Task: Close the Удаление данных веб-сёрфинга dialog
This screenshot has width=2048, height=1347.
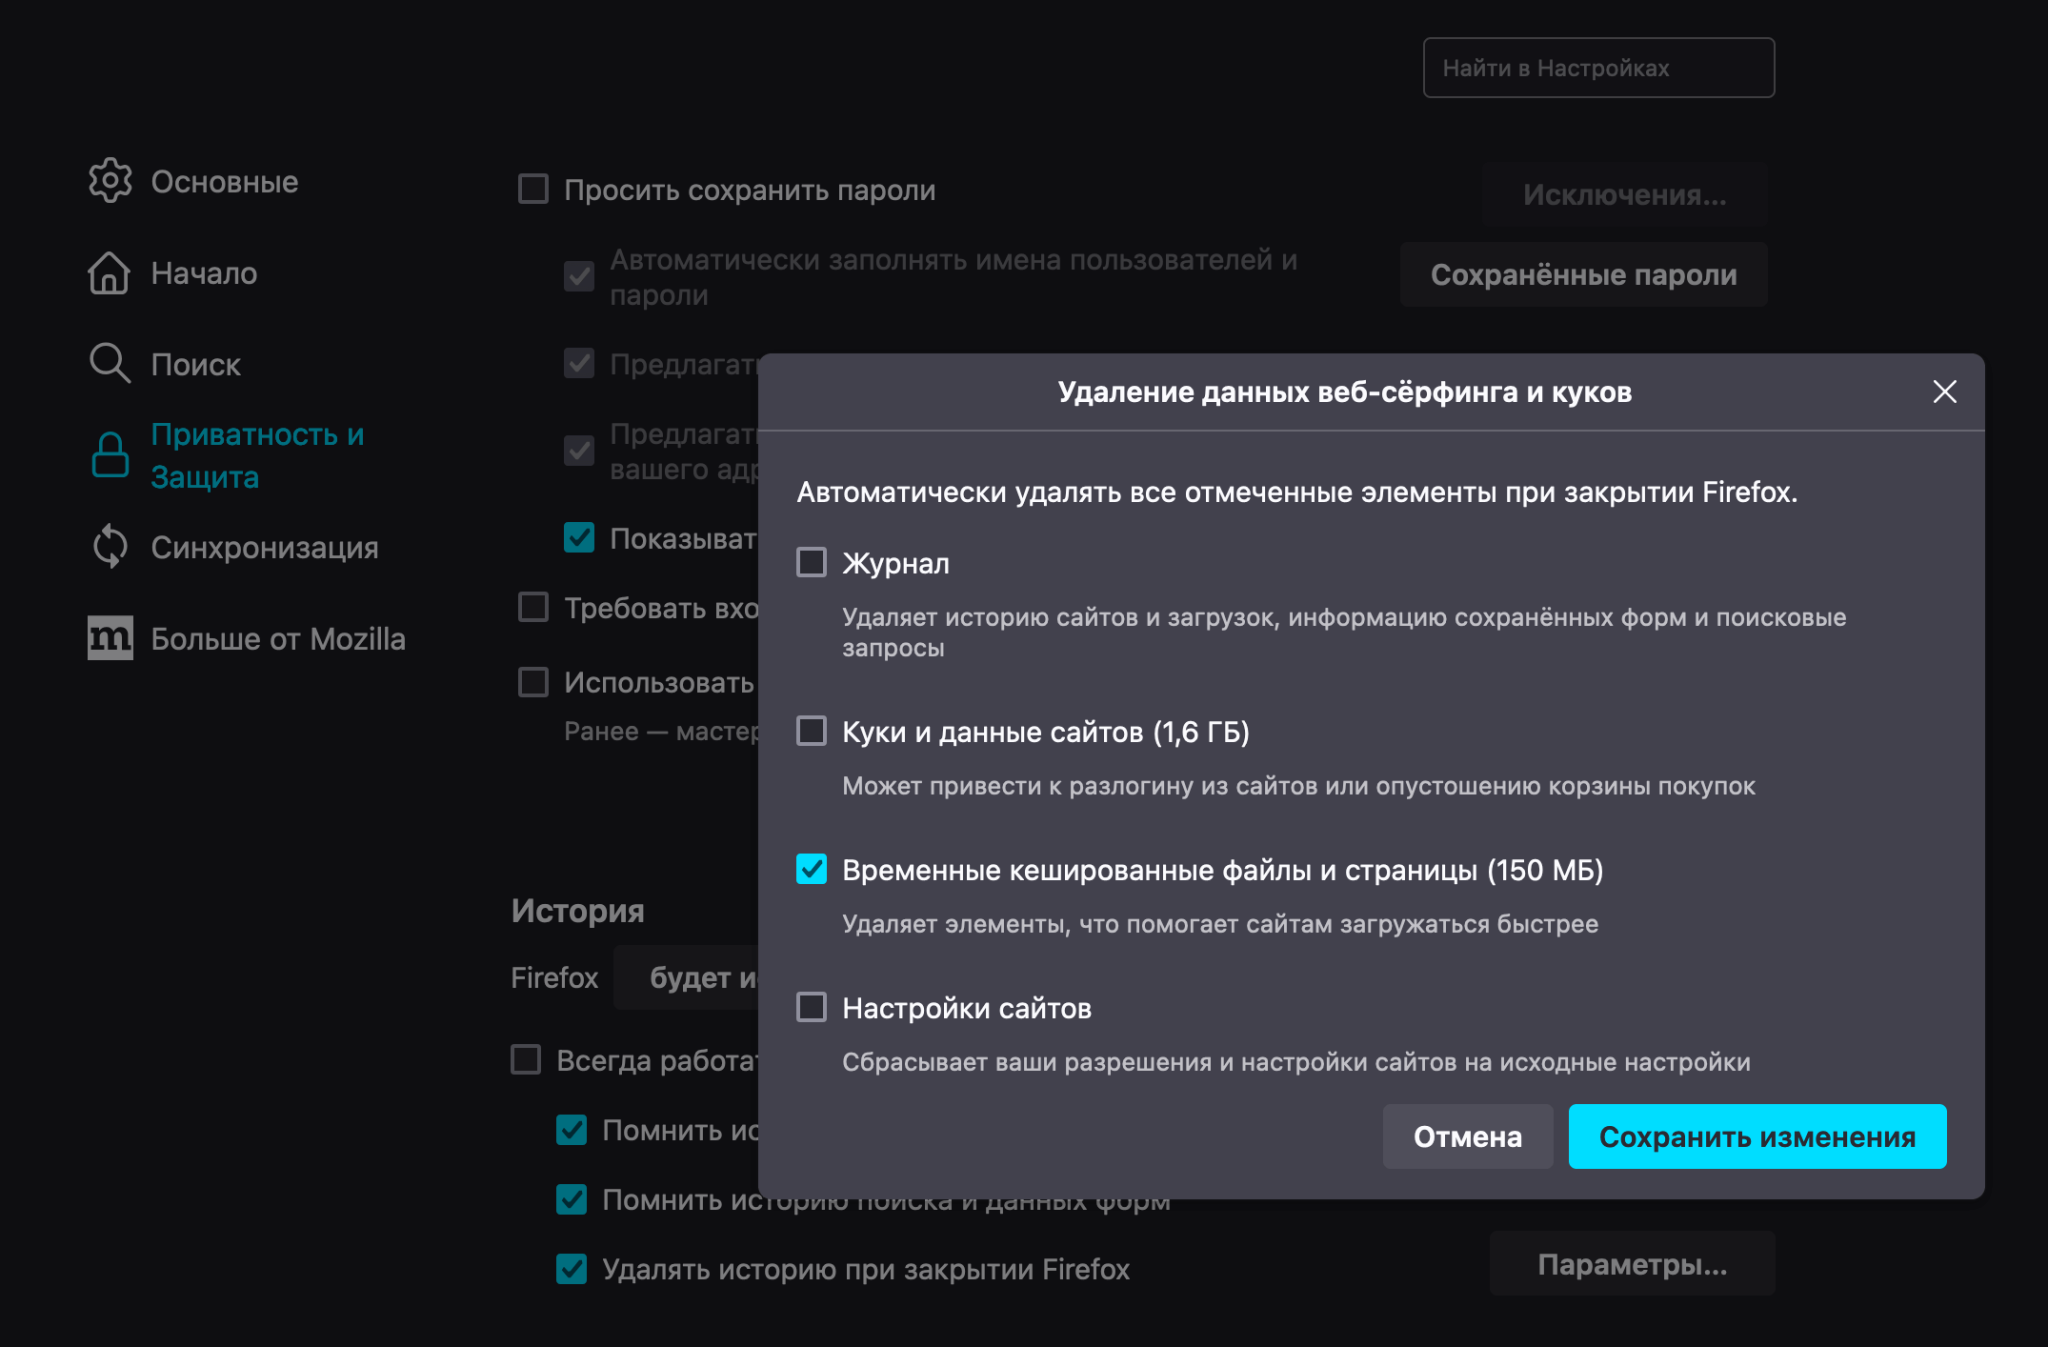Action: (x=1944, y=391)
